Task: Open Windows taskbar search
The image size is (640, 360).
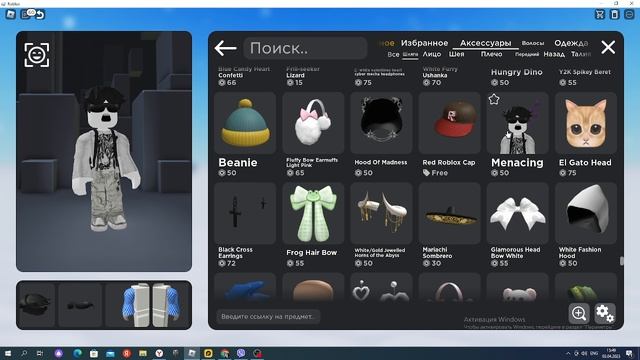Action: [x=24, y=353]
